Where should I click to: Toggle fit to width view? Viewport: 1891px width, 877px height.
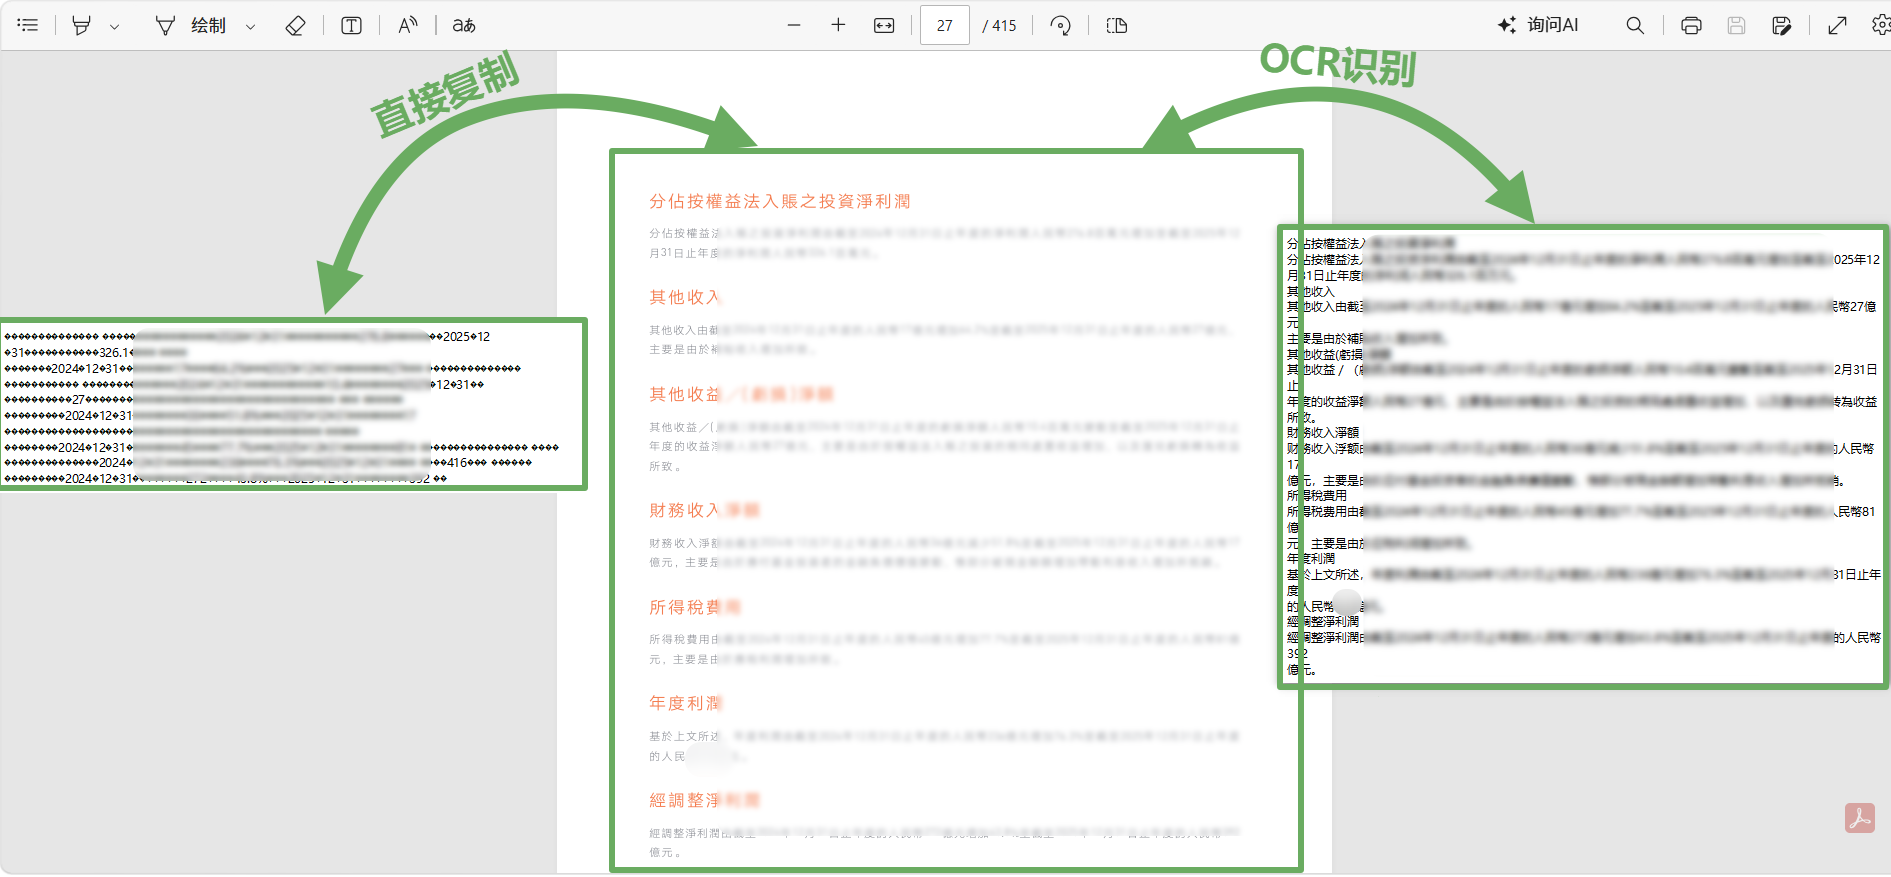[884, 25]
